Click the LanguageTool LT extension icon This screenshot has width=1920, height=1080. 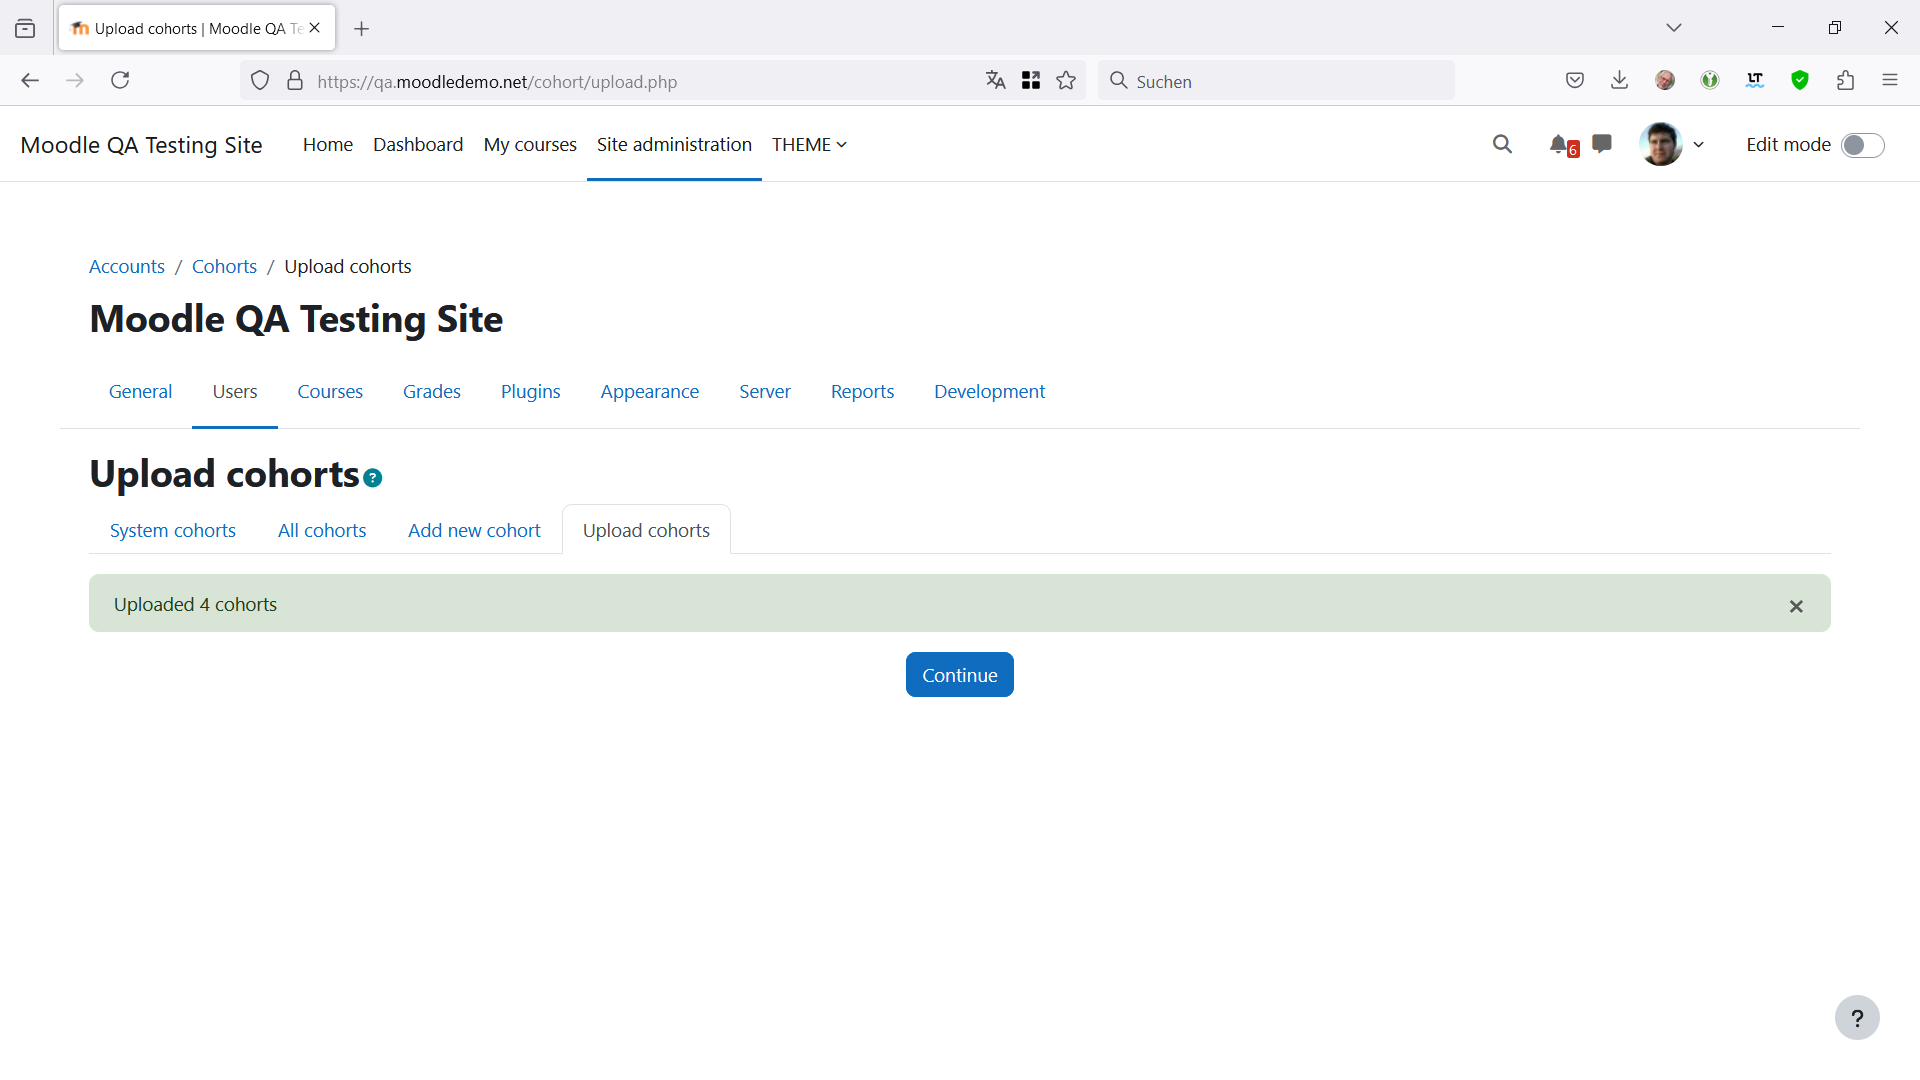coord(1755,81)
